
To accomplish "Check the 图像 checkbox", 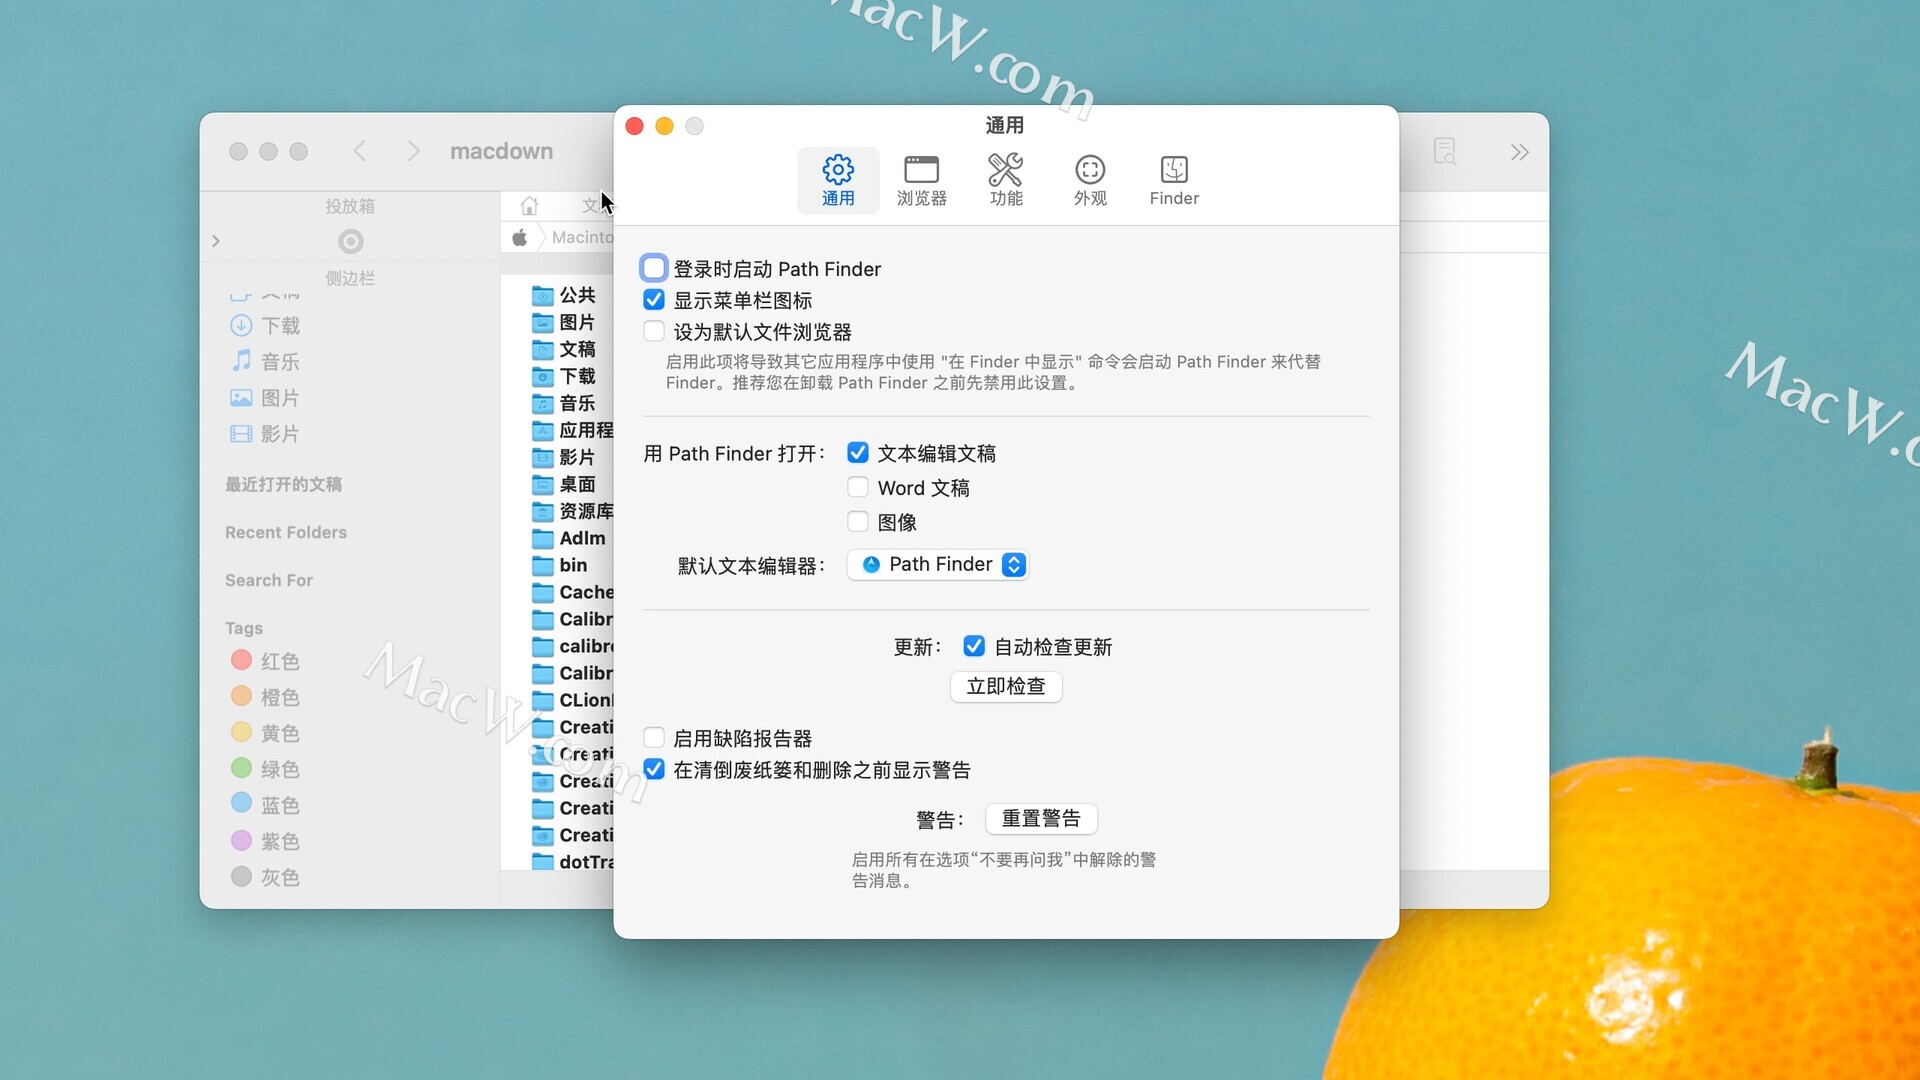I will 858,521.
